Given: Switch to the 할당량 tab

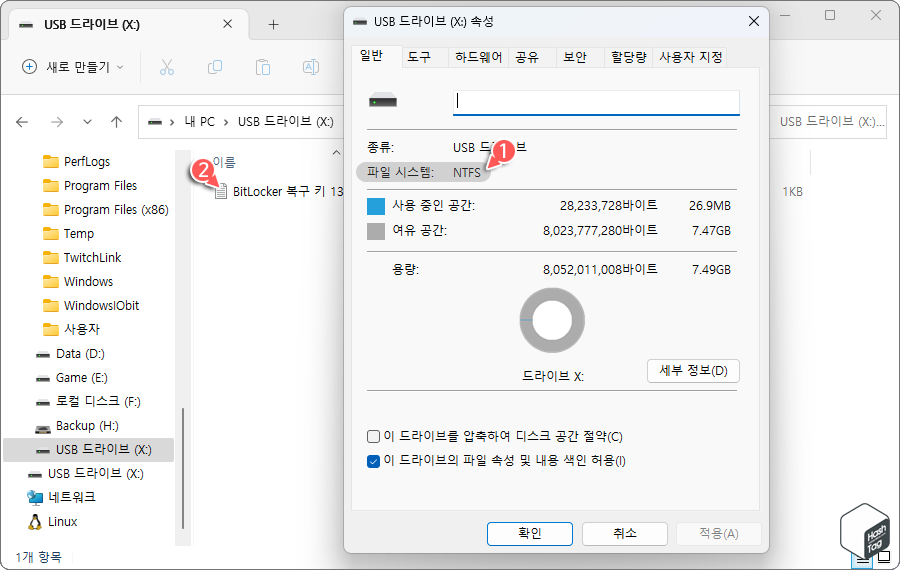Looking at the screenshot, I should pos(629,57).
